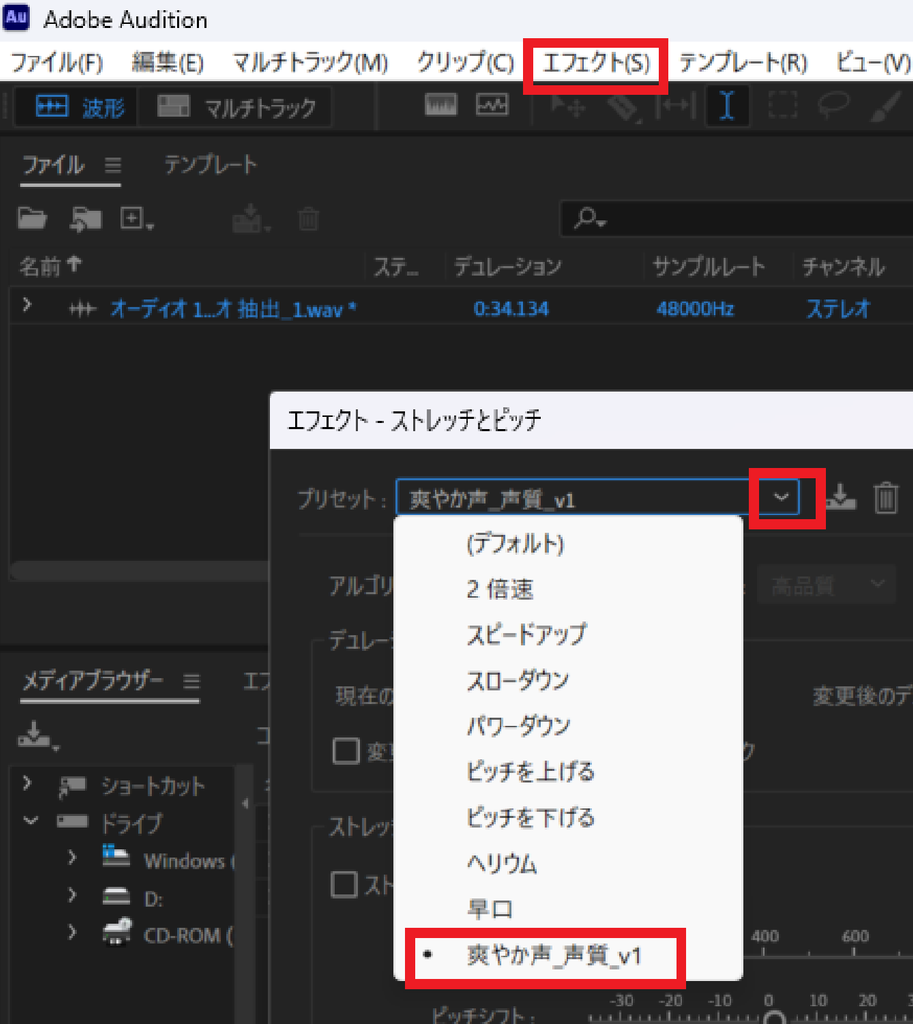
Task: Open メディアブラウザー panel menu icon
Action: coord(191,682)
